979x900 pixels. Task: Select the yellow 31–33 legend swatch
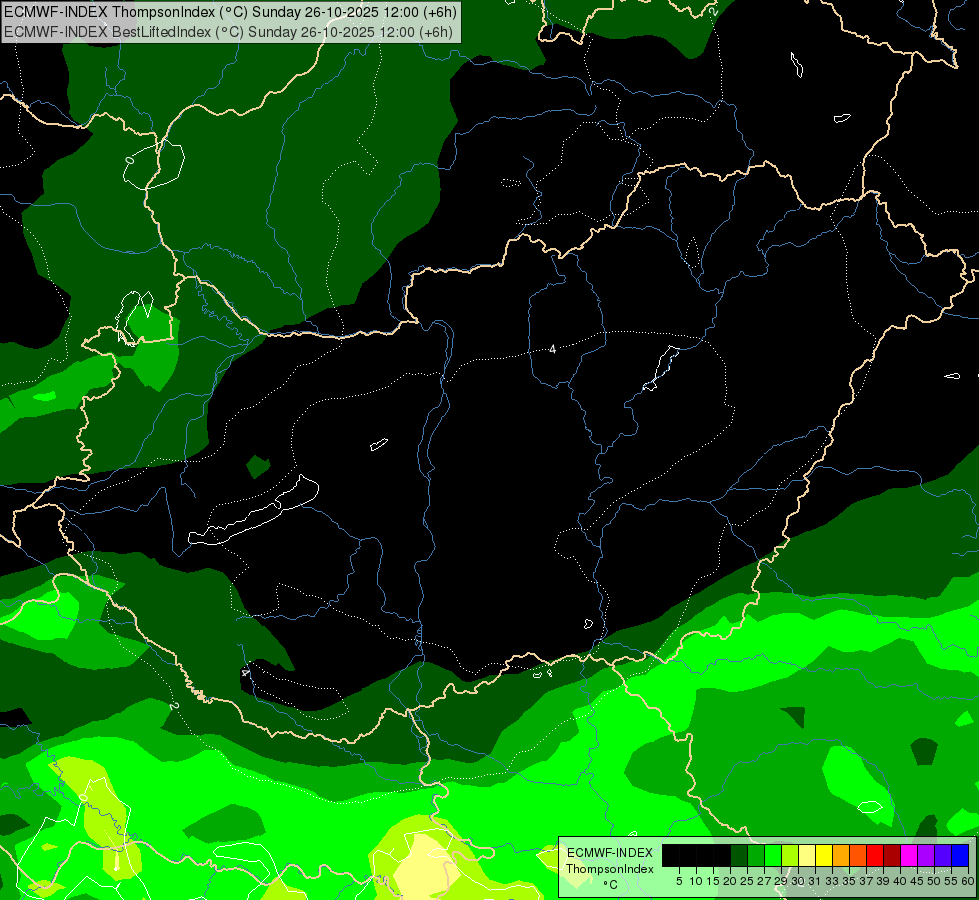824,855
